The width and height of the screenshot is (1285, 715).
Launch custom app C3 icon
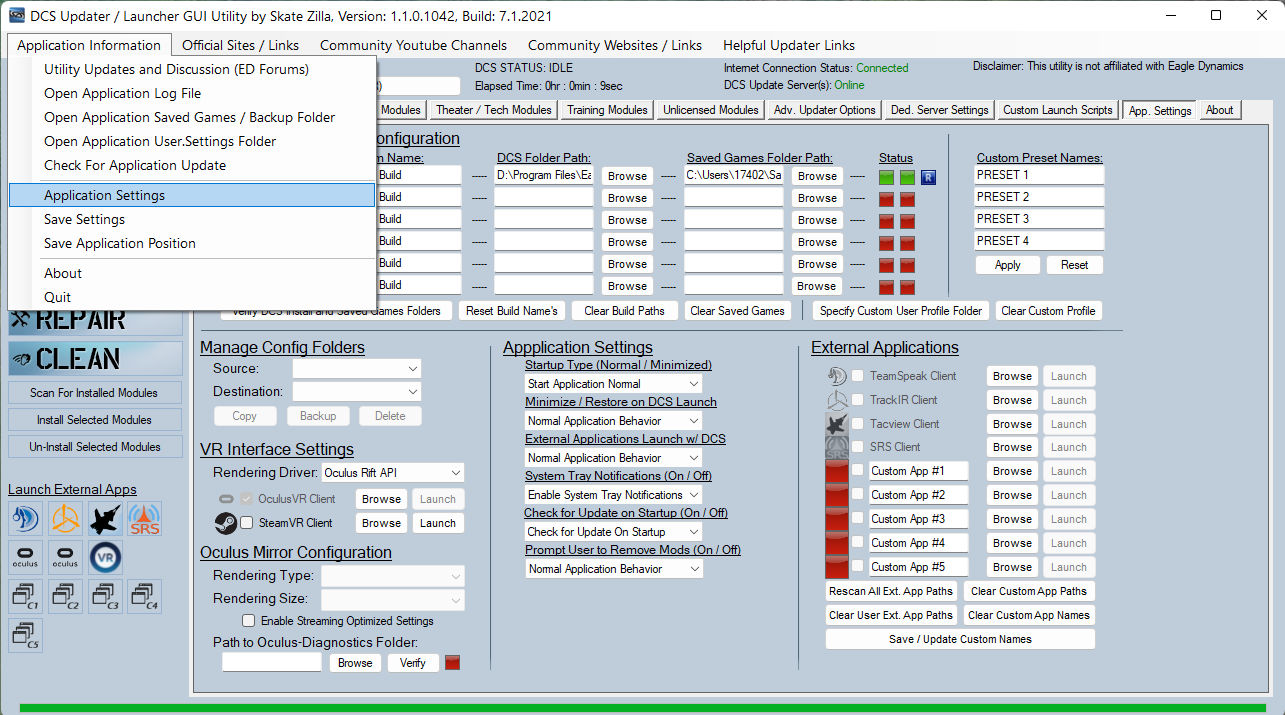[105, 597]
